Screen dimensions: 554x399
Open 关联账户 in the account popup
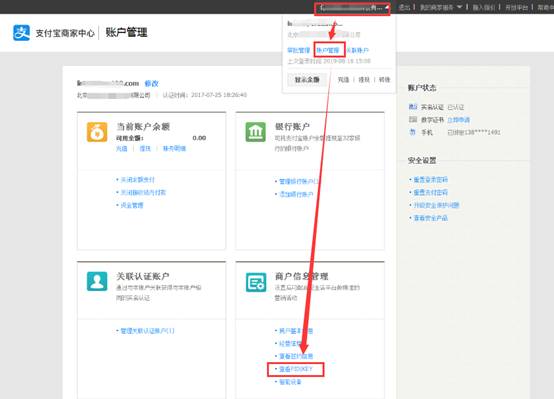click(357, 51)
